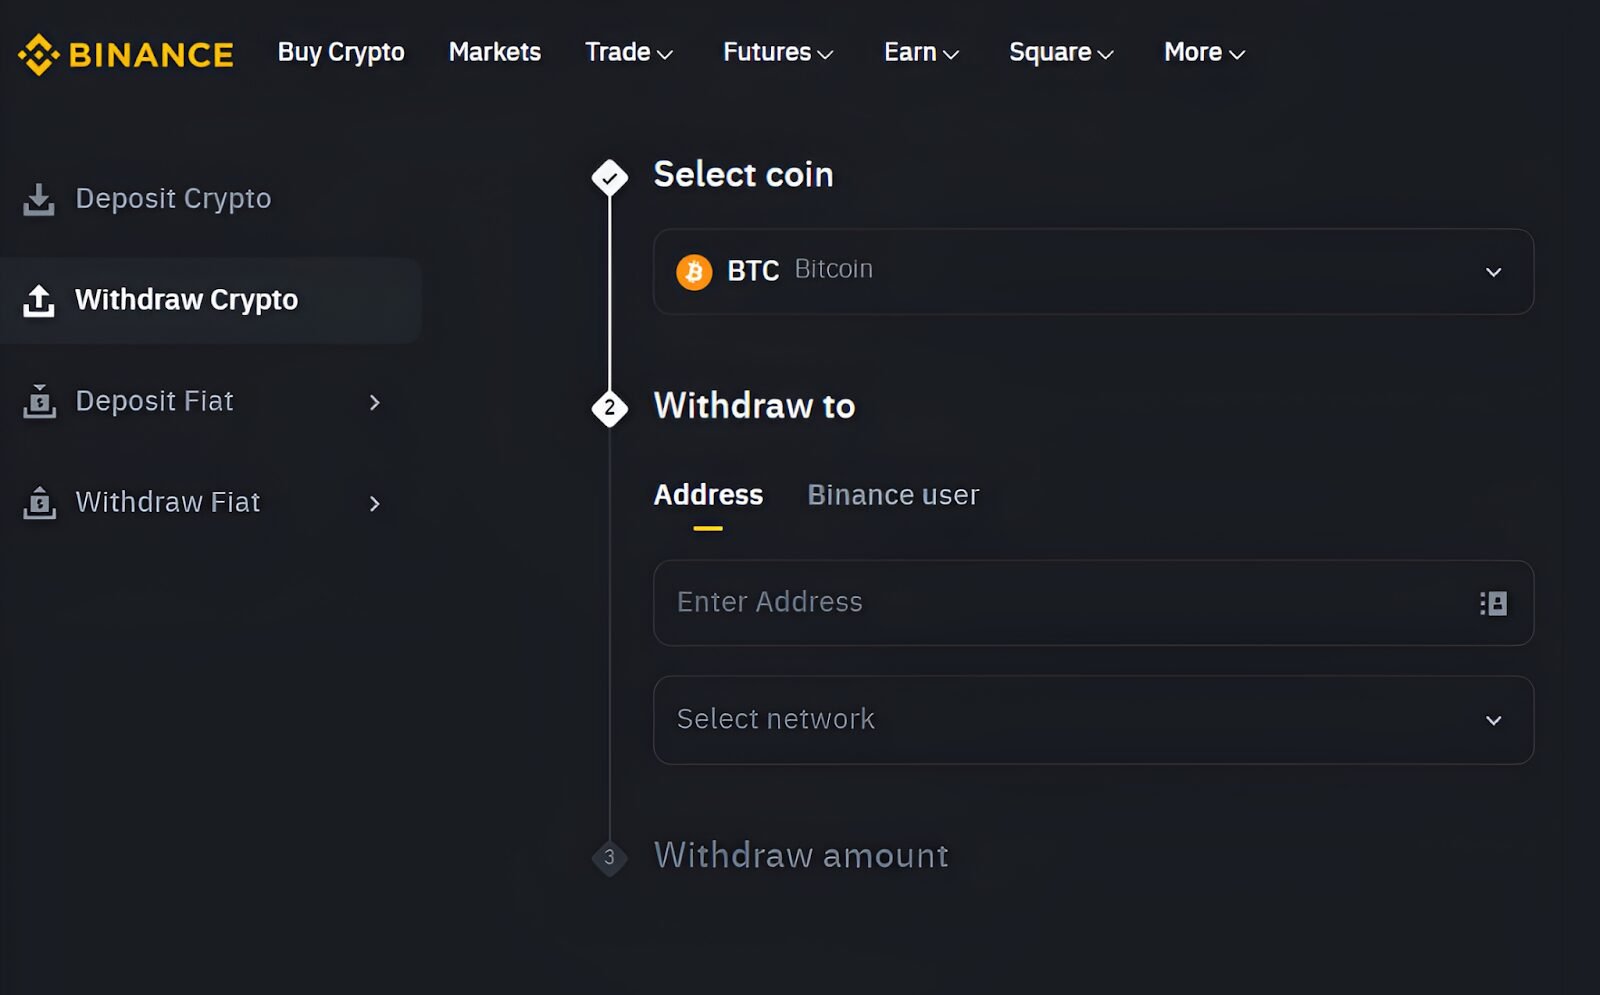Select the Deposit Fiat icon
This screenshot has width=1600, height=995.
tap(38, 401)
